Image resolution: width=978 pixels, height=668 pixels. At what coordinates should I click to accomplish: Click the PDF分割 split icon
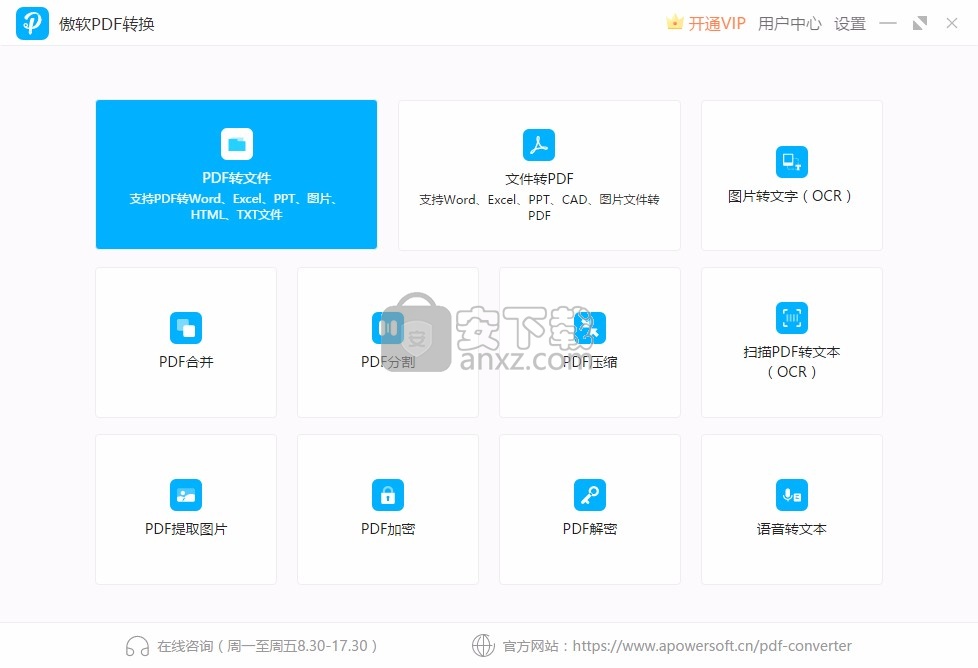(x=388, y=328)
